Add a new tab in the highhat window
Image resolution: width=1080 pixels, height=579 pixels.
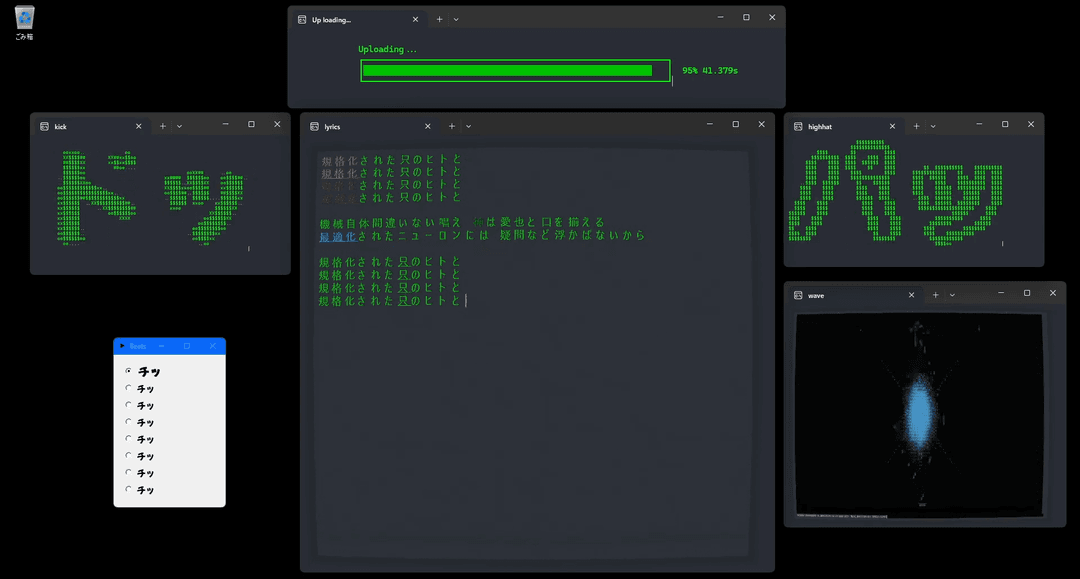pos(916,126)
